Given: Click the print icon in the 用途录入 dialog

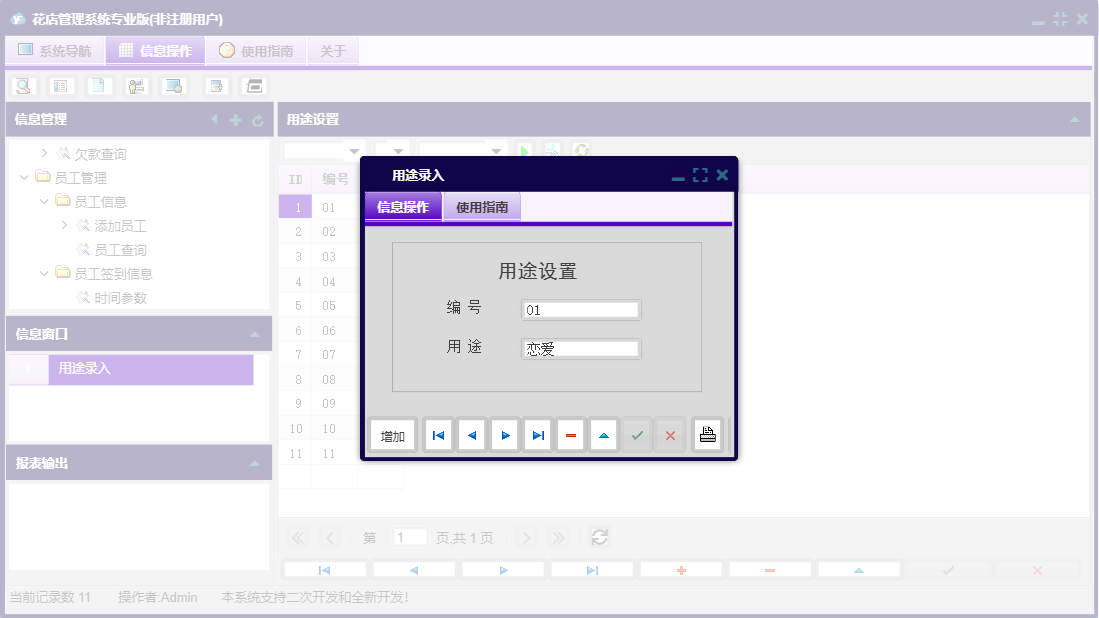Looking at the screenshot, I should (708, 434).
